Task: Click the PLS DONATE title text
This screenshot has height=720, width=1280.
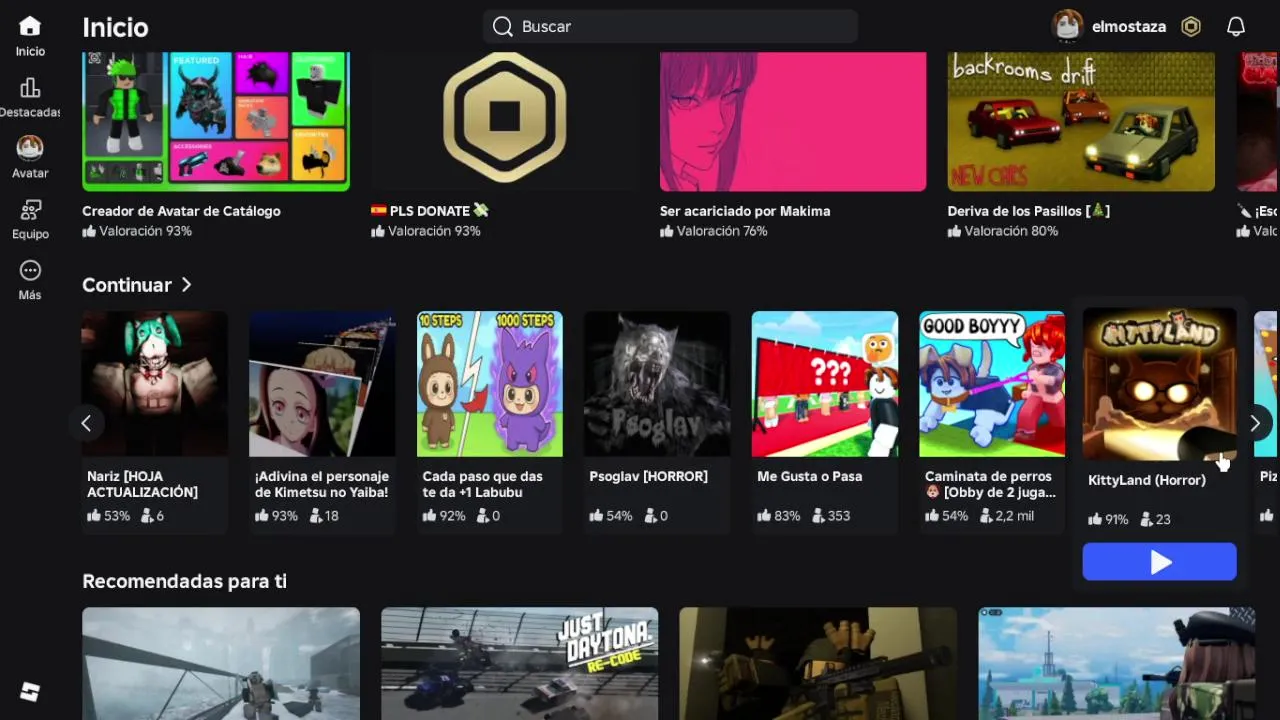Action: coord(430,211)
